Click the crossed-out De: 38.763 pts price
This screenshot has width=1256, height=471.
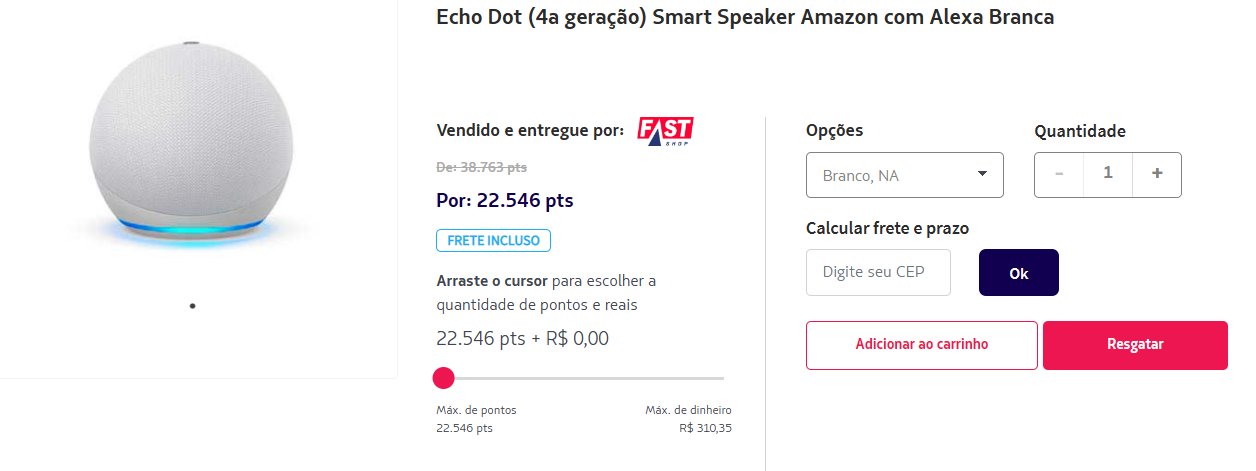pos(482,167)
